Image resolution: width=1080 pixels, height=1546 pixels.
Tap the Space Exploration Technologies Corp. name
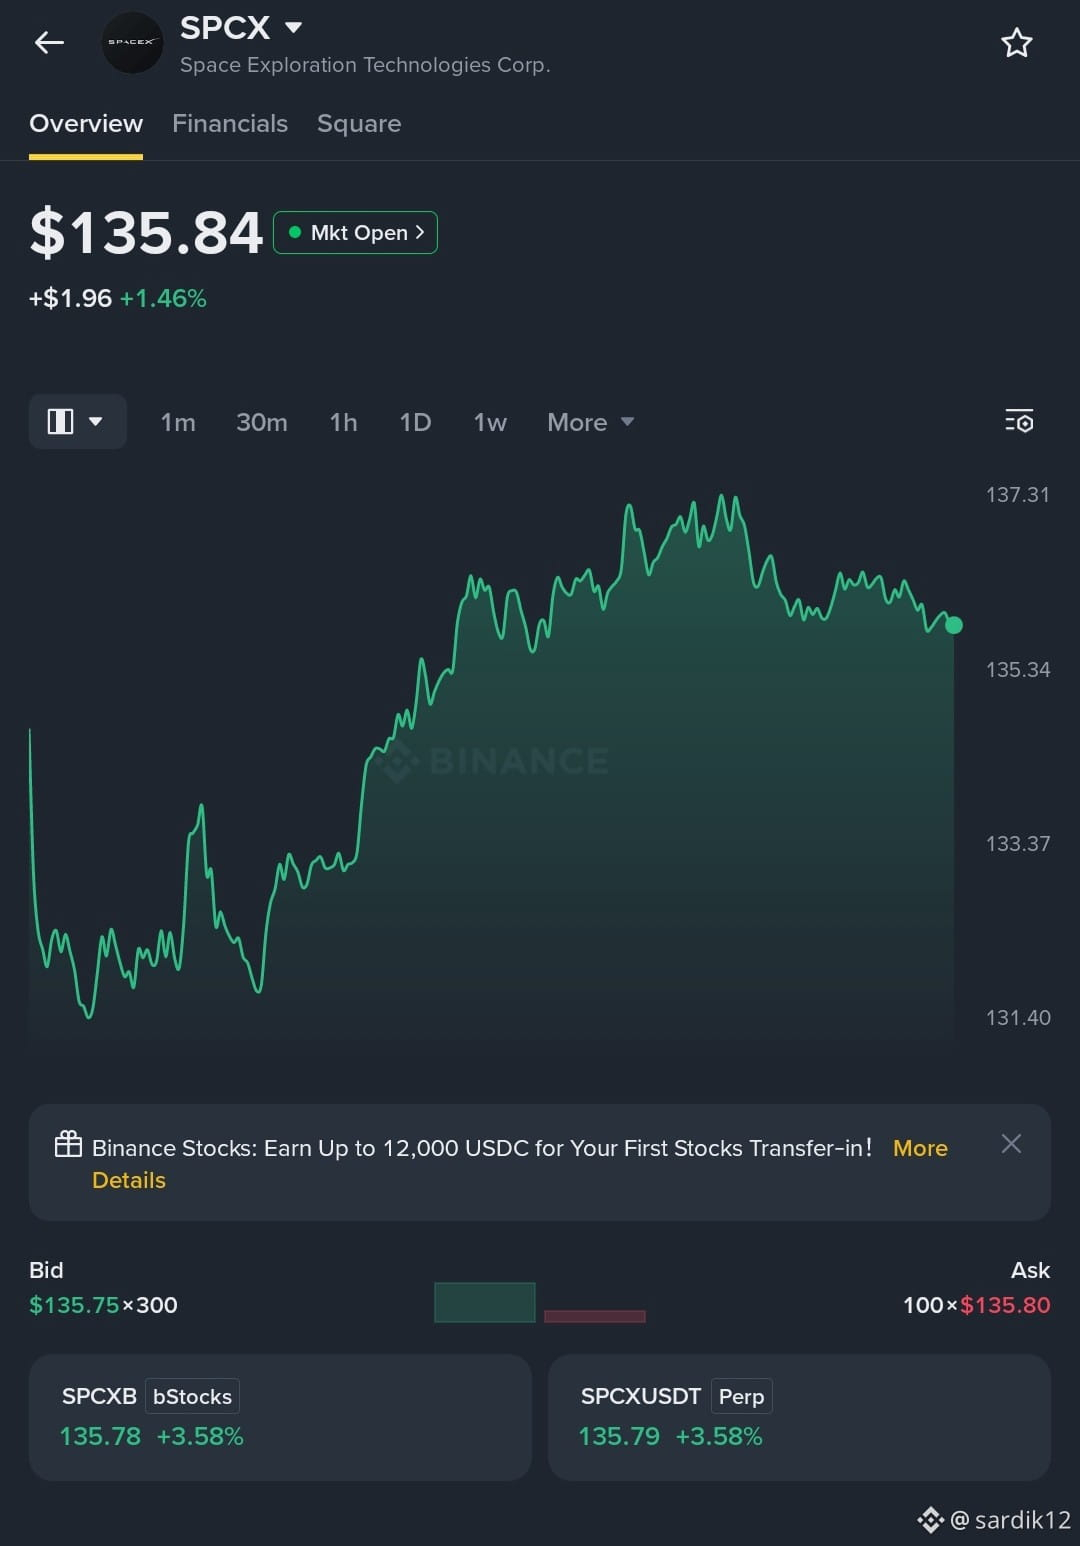[x=365, y=65]
